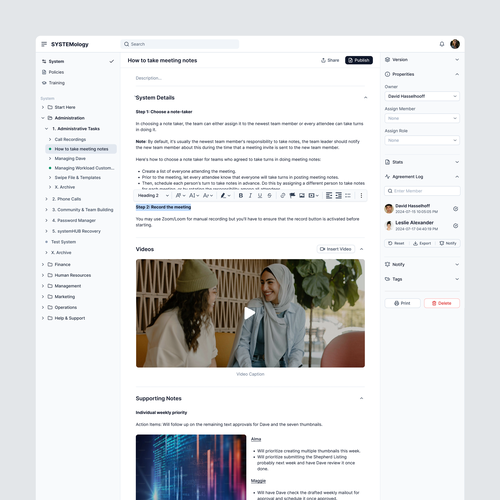Screen dimensions: 500x500
Task: Click Reset in the Agreement Log
Action: click(x=396, y=243)
